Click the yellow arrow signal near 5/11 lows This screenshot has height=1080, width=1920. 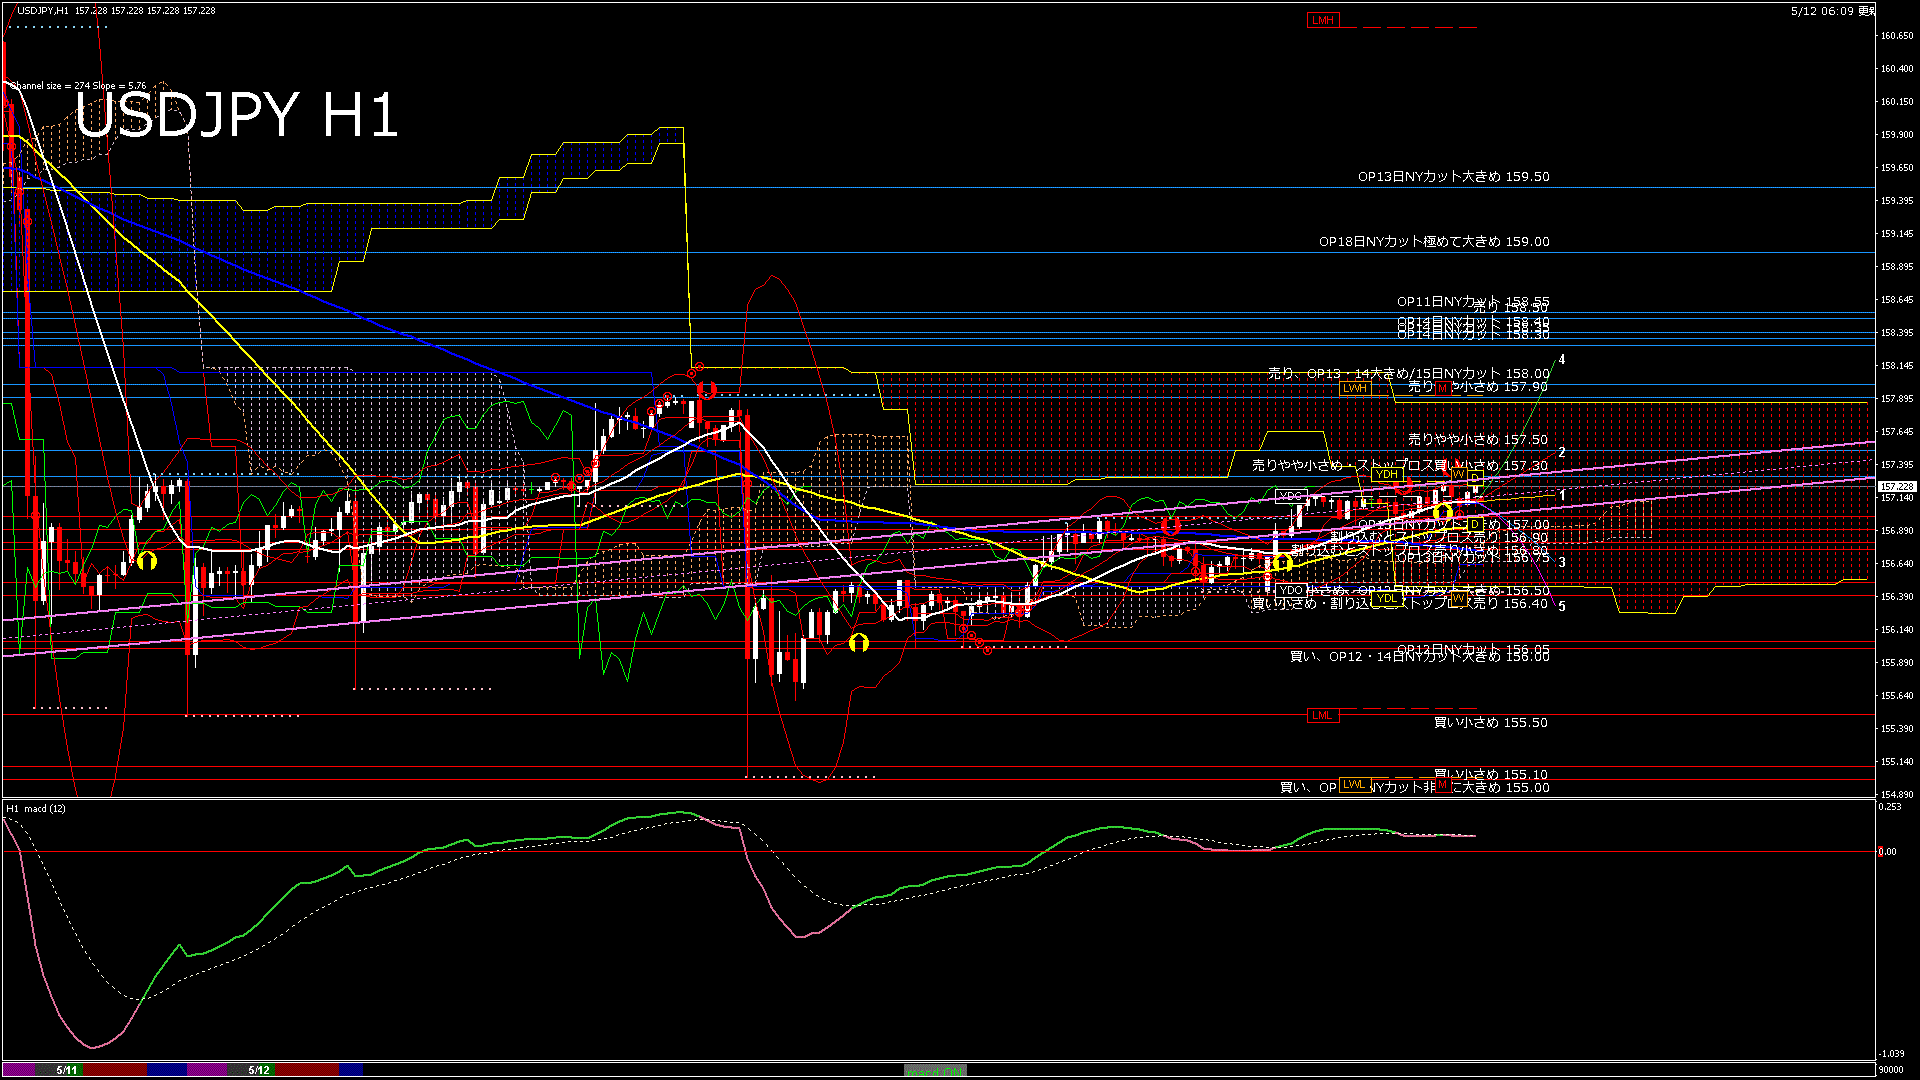click(x=147, y=560)
